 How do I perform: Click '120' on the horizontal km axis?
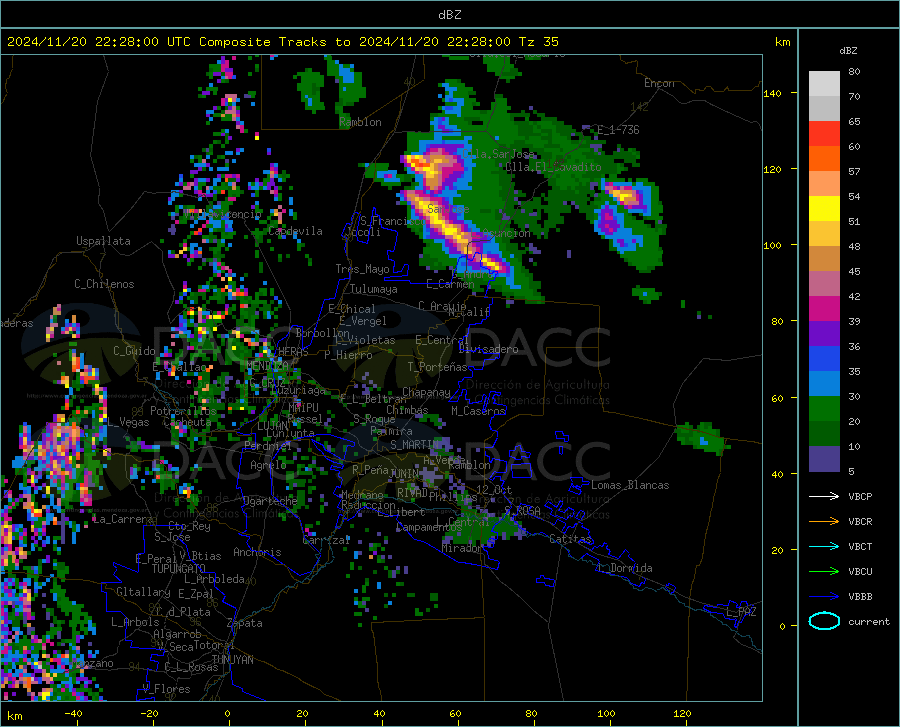coord(682,713)
